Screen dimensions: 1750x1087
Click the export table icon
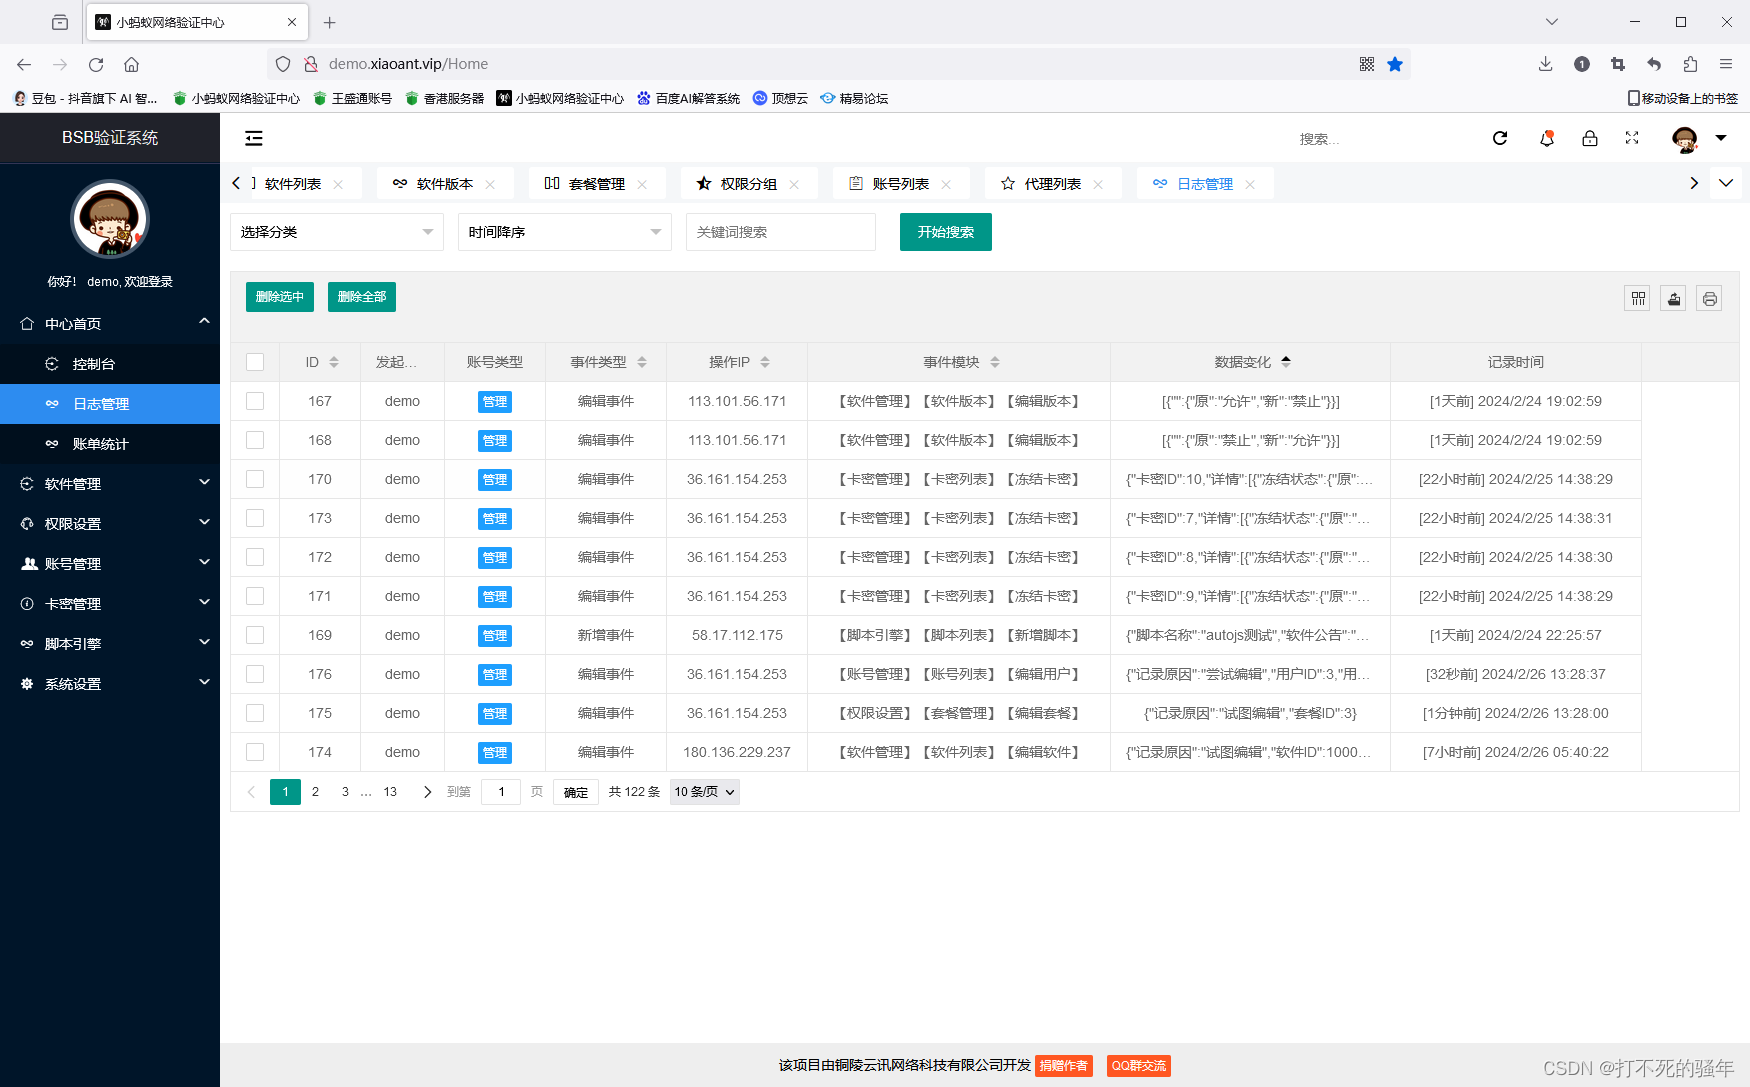coord(1674,298)
